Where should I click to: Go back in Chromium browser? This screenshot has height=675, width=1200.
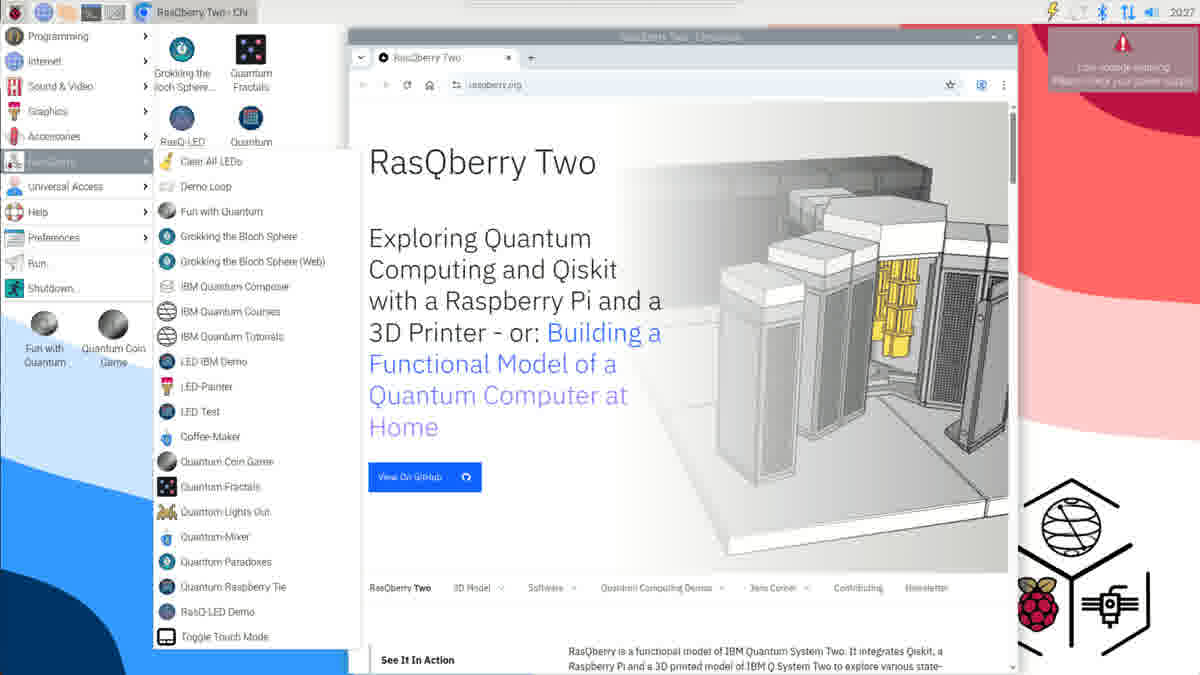[363, 85]
